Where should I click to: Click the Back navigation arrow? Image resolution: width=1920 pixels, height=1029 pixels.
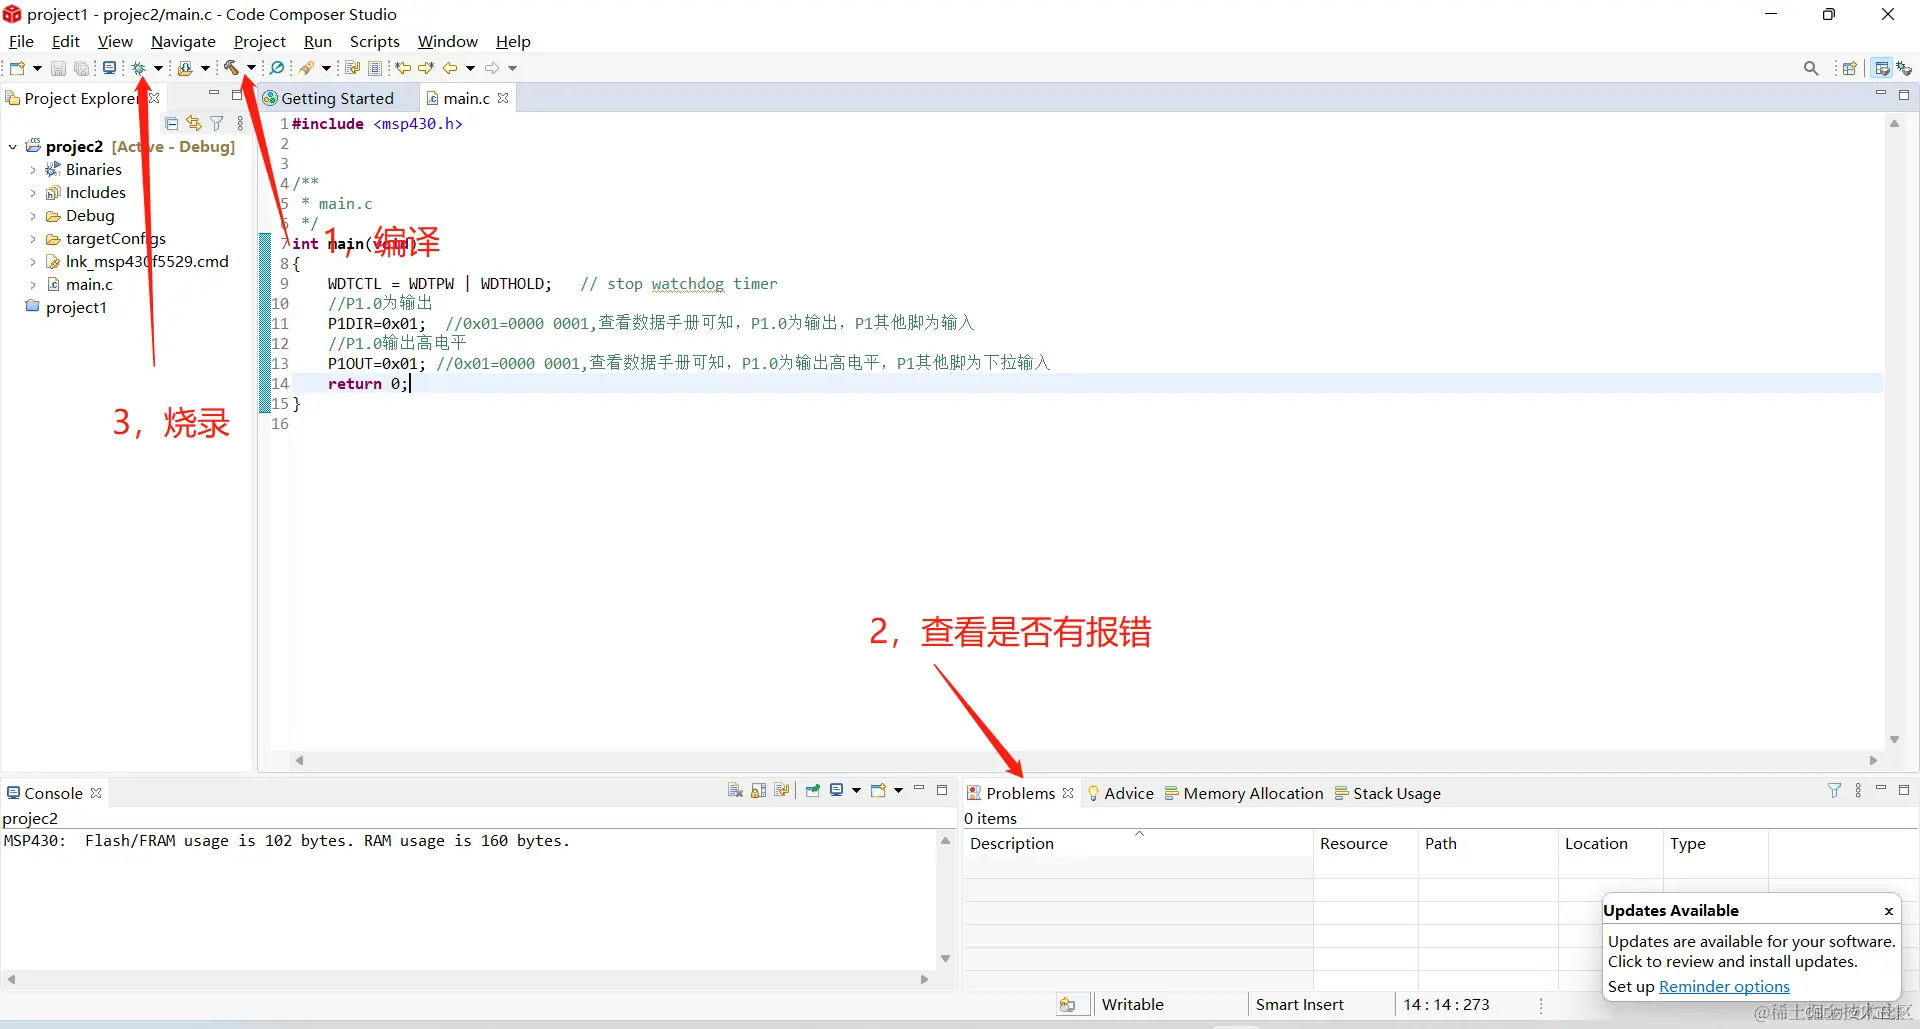pos(450,68)
